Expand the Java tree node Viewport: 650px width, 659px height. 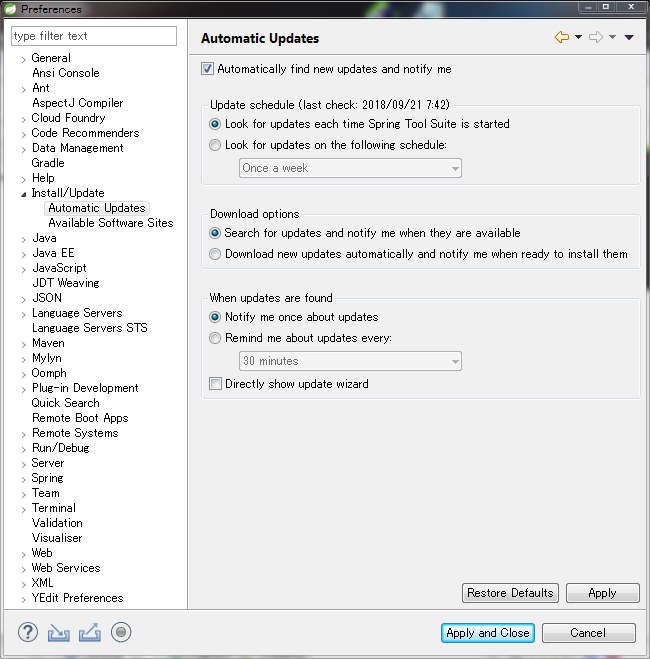pyautogui.click(x=24, y=239)
